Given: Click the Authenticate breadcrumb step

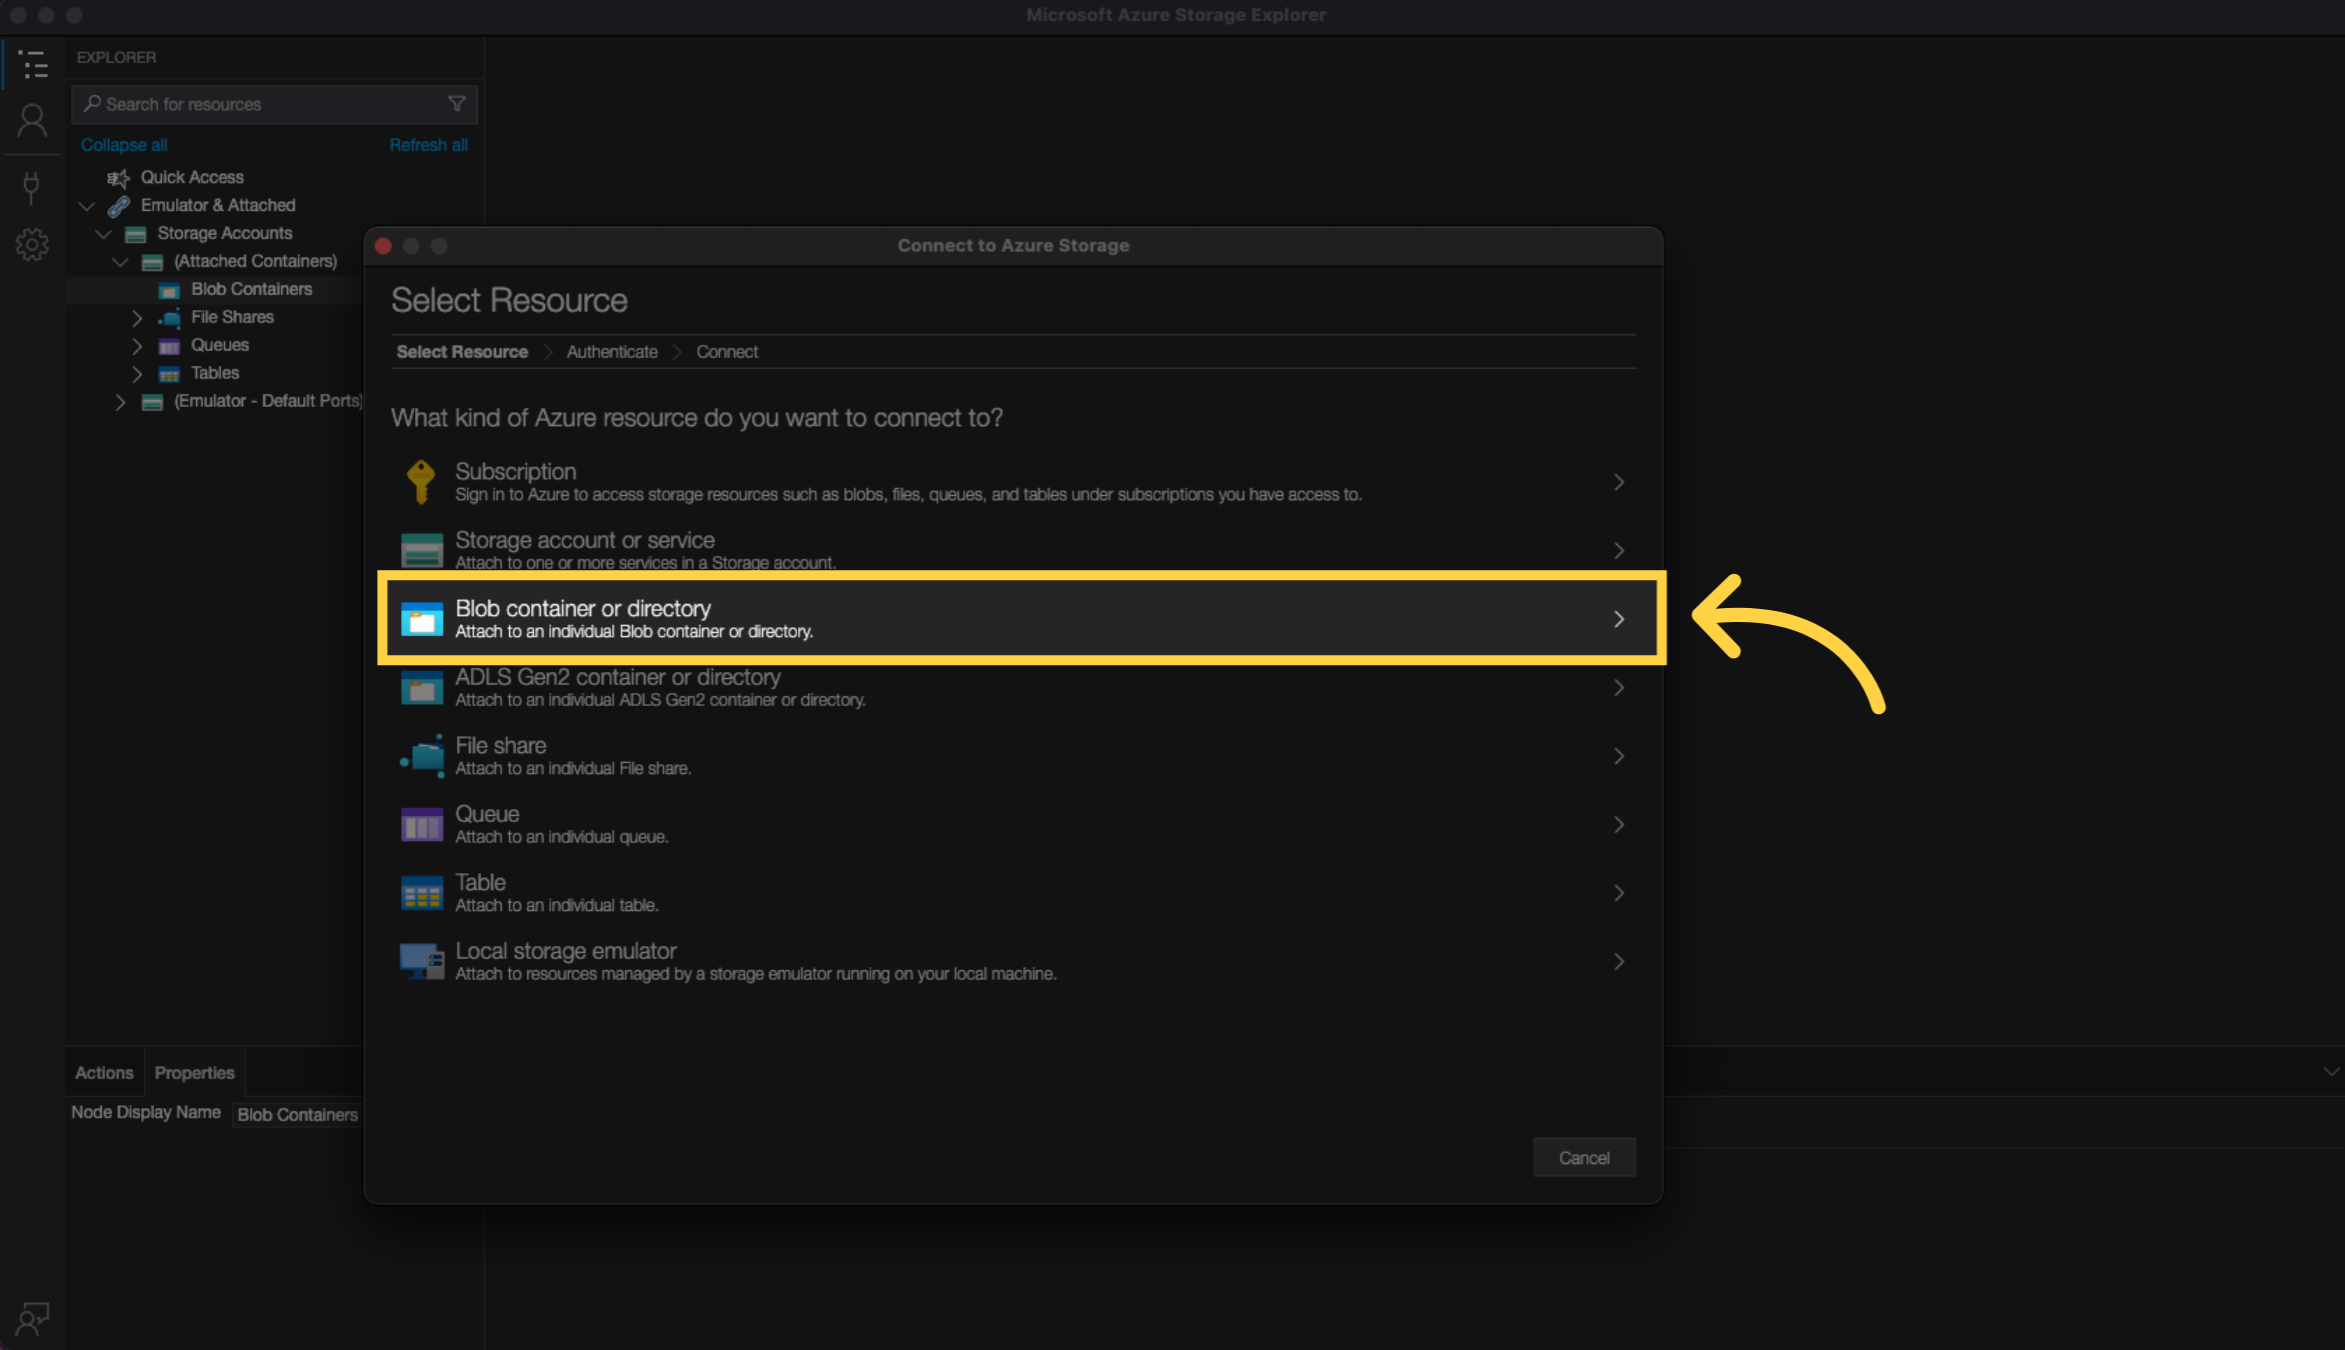Looking at the screenshot, I should (x=612, y=352).
